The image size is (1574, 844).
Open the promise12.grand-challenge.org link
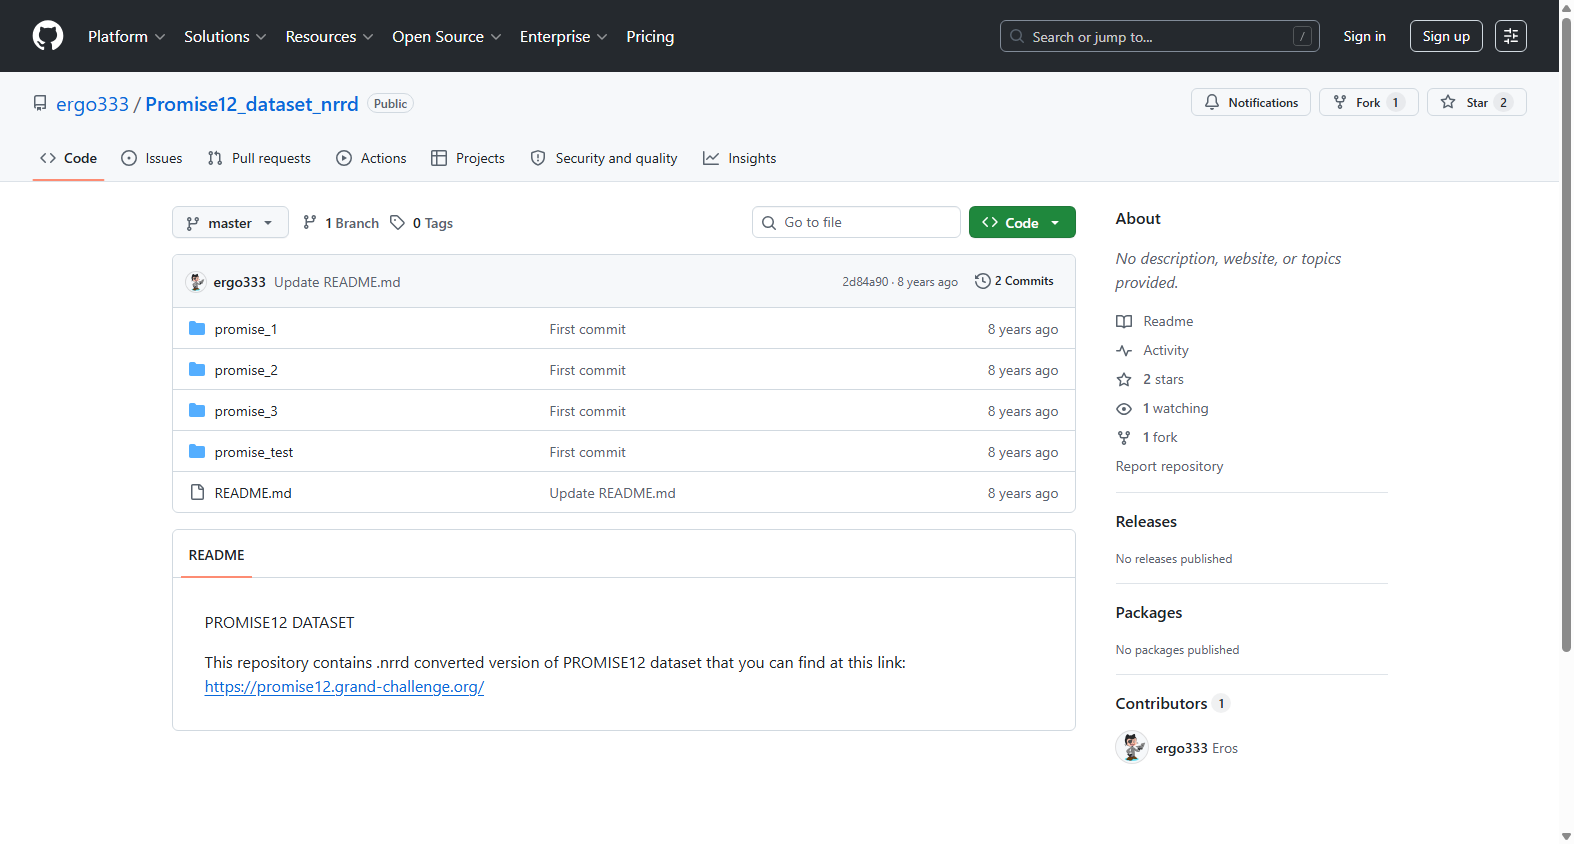coord(344,687)
